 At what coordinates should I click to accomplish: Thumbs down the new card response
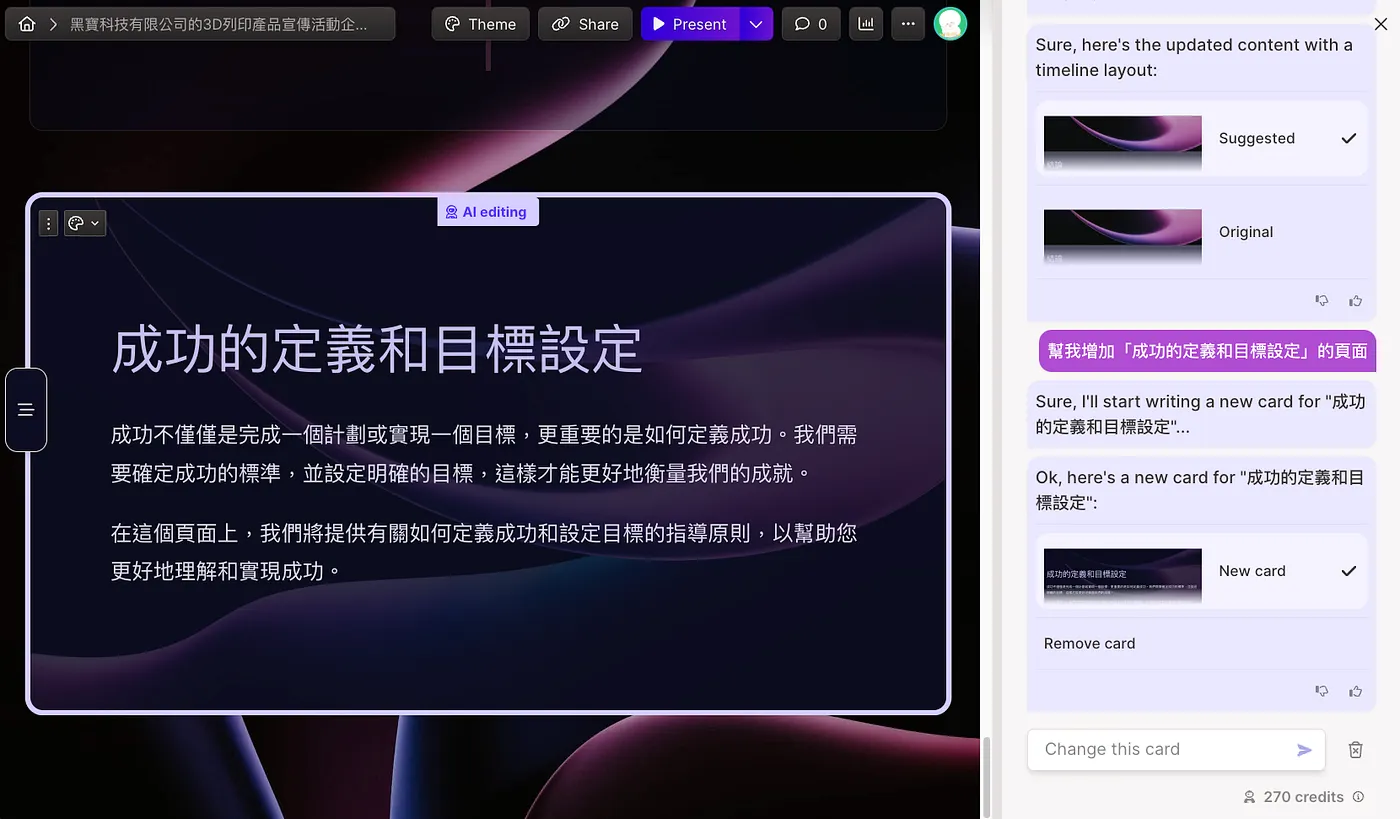tap(1322, 691)
